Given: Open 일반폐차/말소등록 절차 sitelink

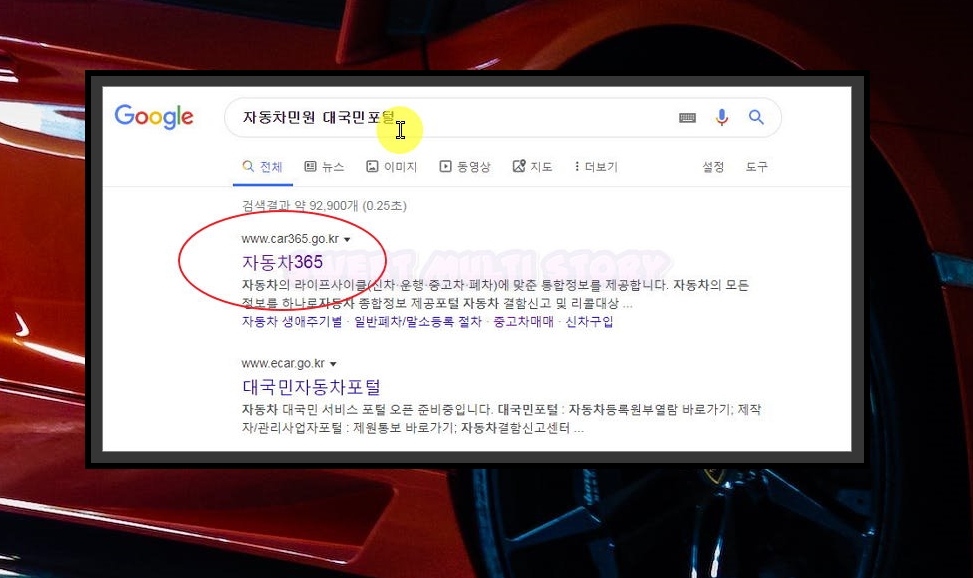Looking at the screenshot, I should (418, 322).
